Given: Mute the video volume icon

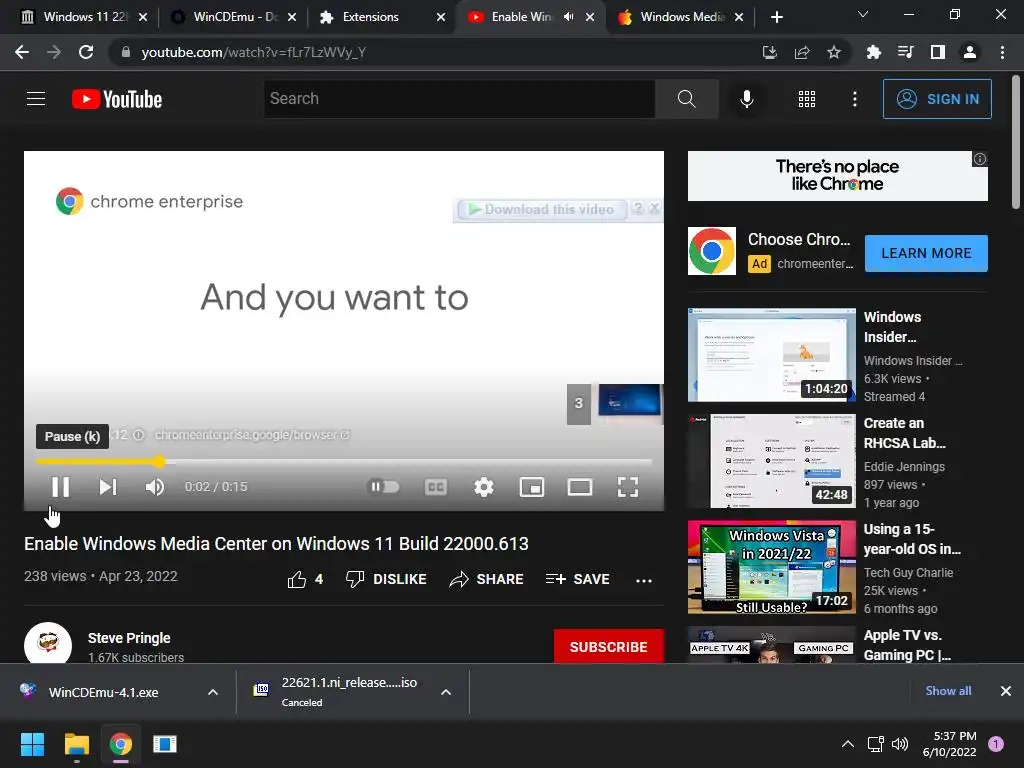Looking at the screenshot, I should point(155,487).
